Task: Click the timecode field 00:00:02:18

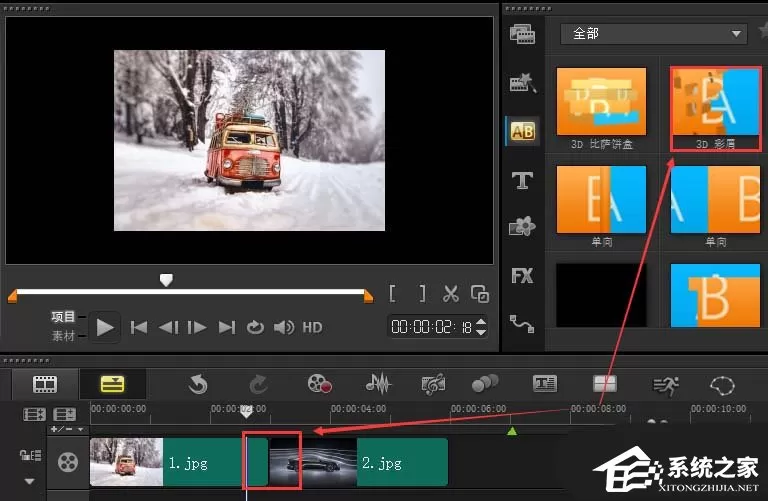Action: (x=432, y=327)
